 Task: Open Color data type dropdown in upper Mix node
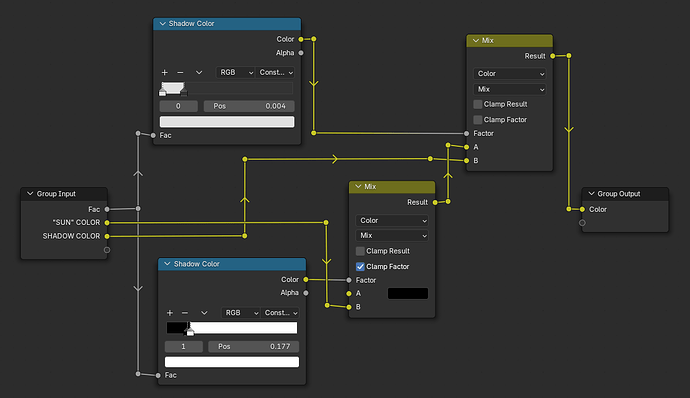(510, 74)
